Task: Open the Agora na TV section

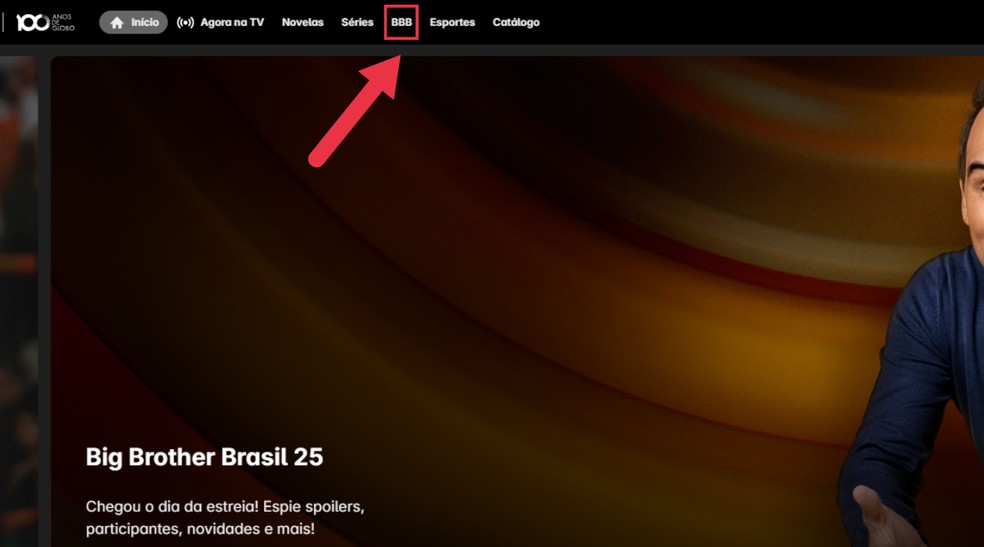Action: [232, 22]
